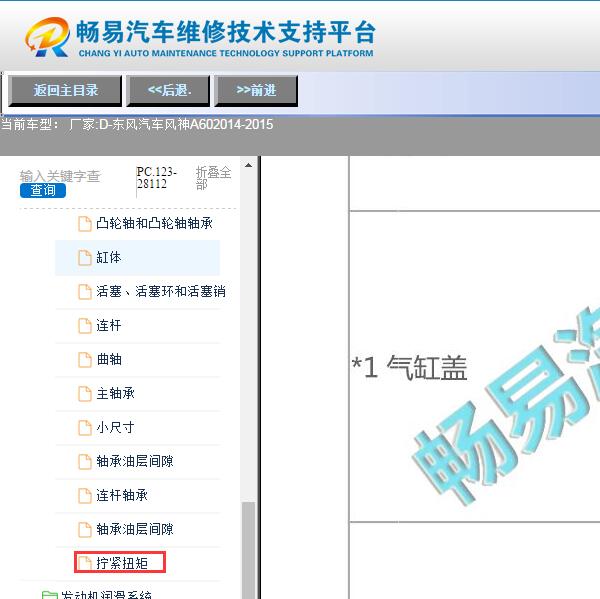Select 连杆轴承 entry
Screen dimensions: 600x599
click(x=122, y=496)
